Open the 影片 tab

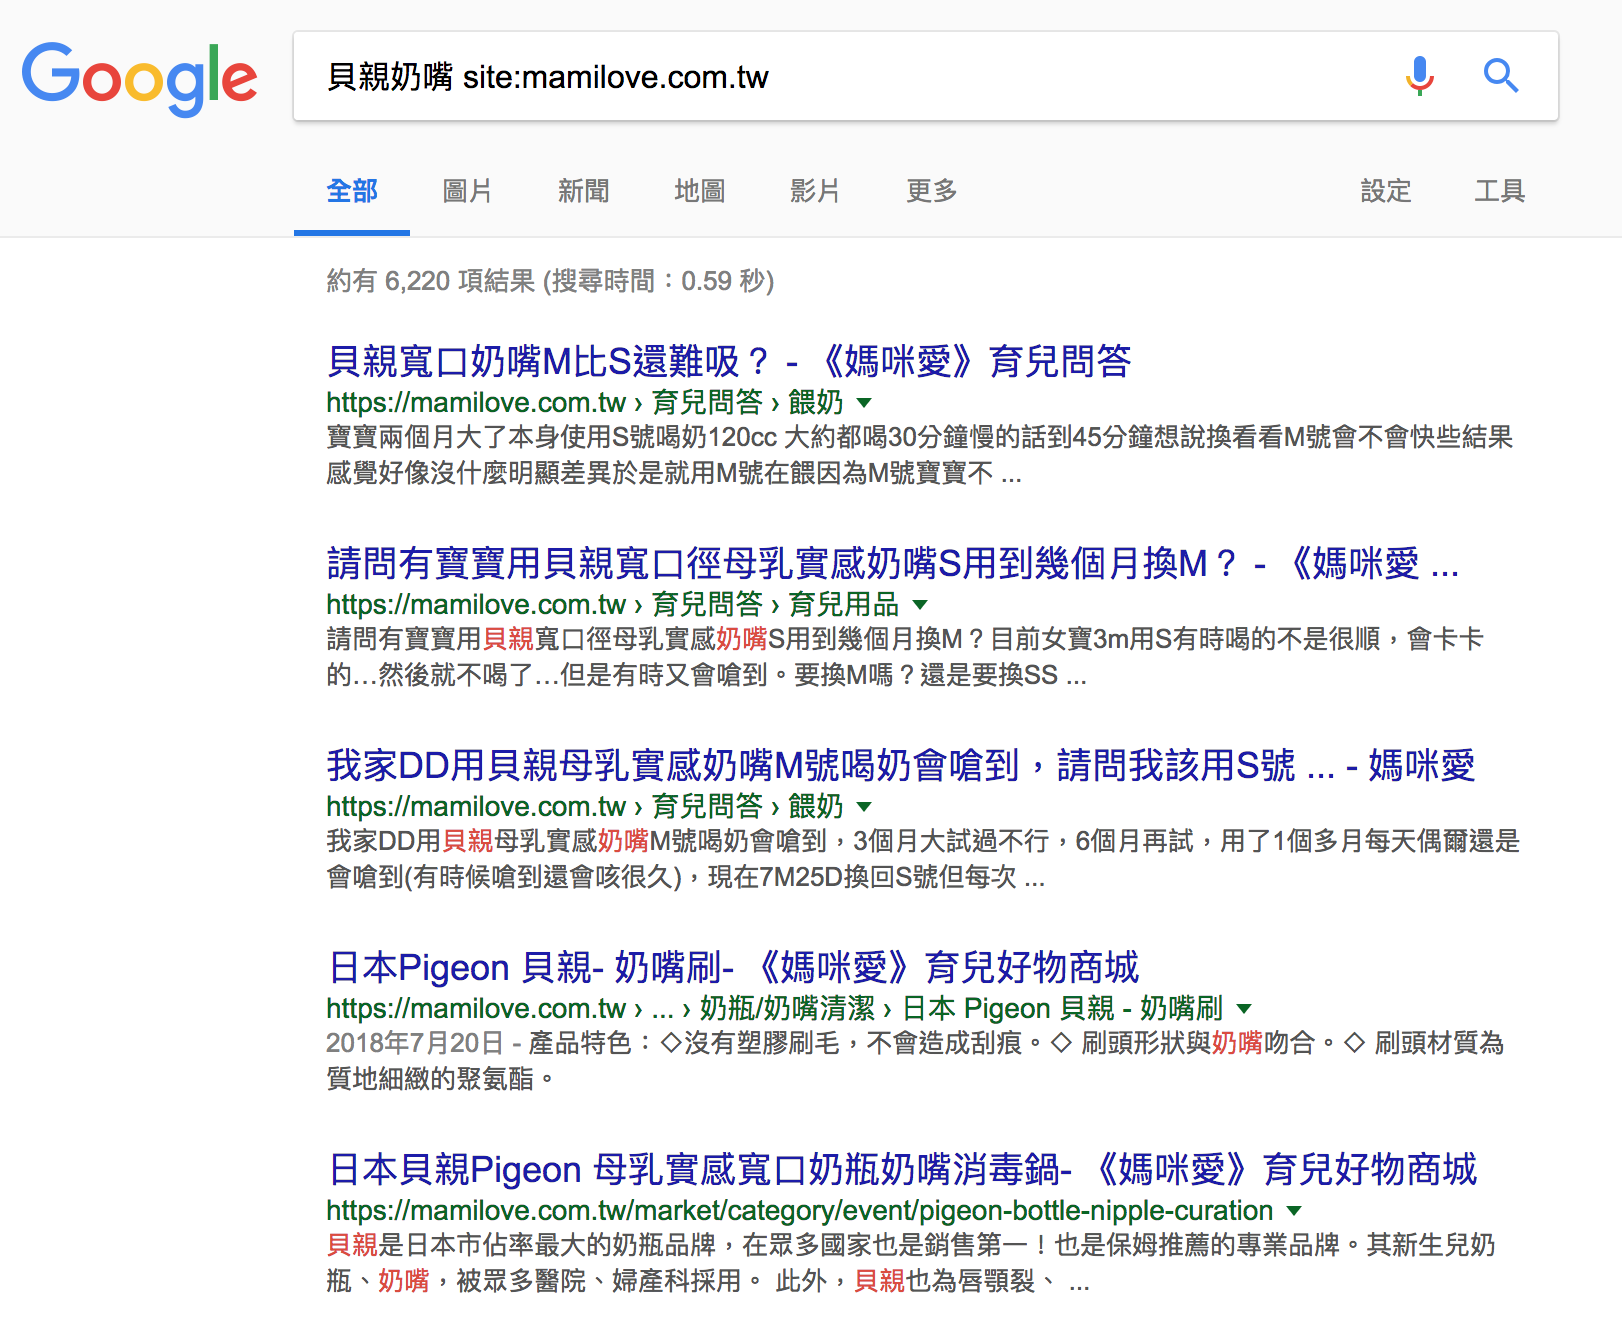pos(815,191)
